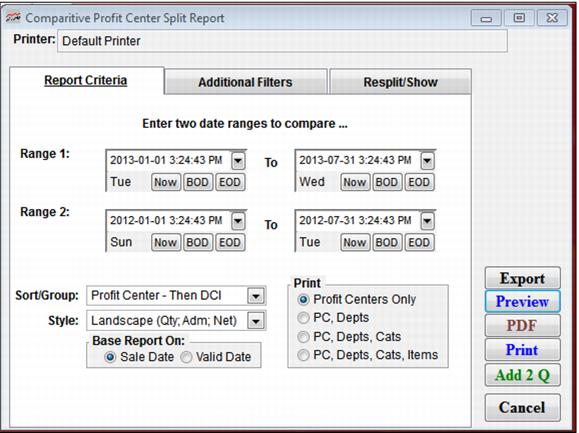This screenshot has width=579, height=433.
Task: Select Profit Centers Only print option
Action: click(x=303, y=299)
